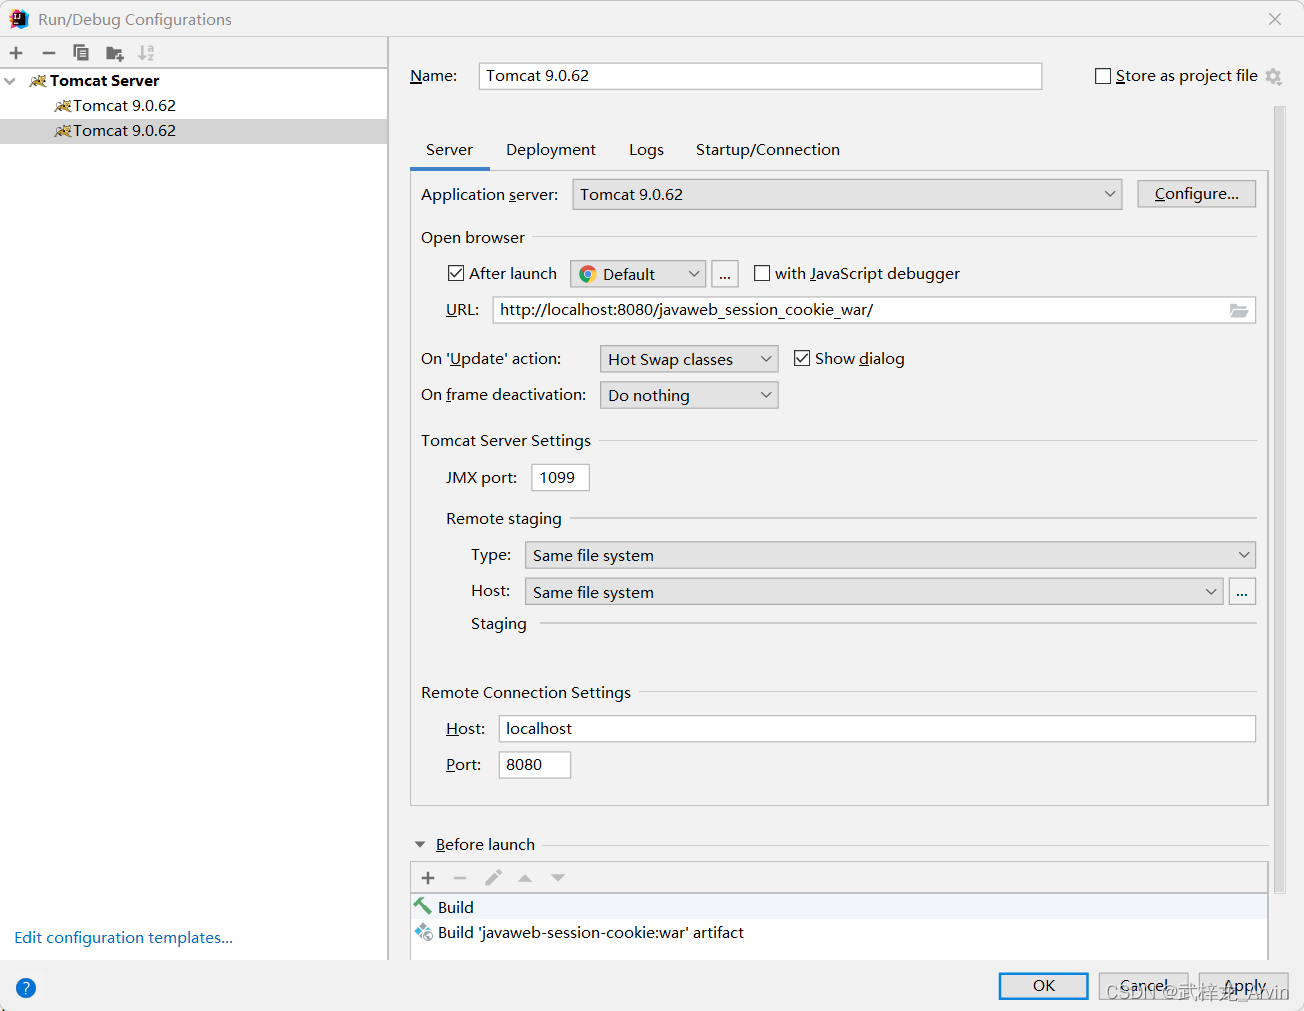The width and height of the screenshot is (1304, 1011).
Task: Select Build 'javaweb-session-cookie:war' artifact row
Action: pyautogui.click(x=839, y=932)
